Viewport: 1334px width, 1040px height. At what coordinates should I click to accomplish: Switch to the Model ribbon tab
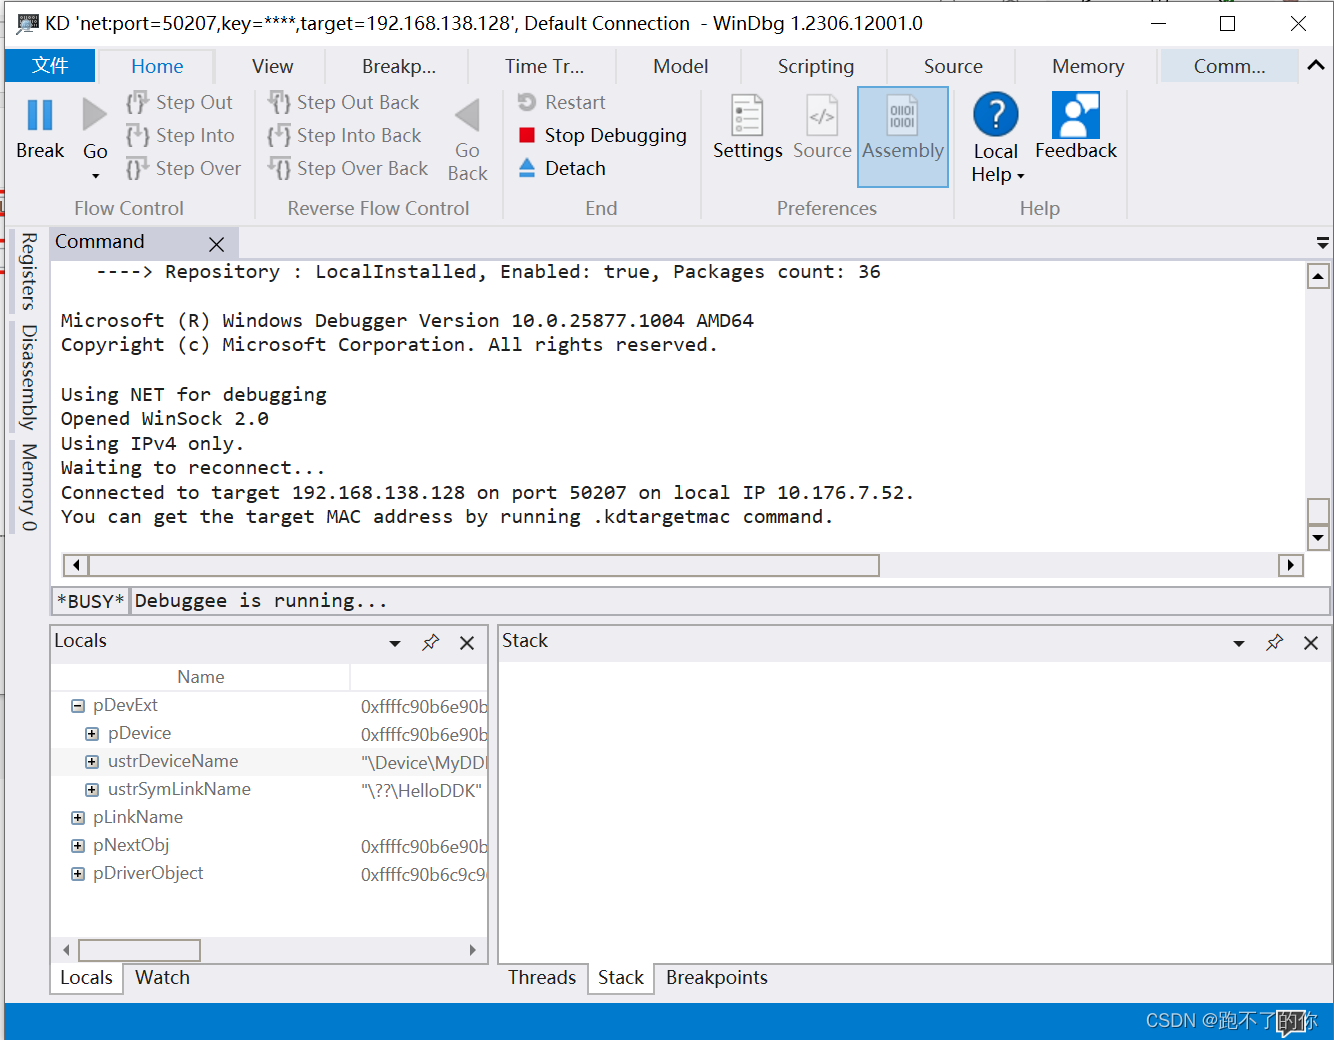(x=680, y=66)
